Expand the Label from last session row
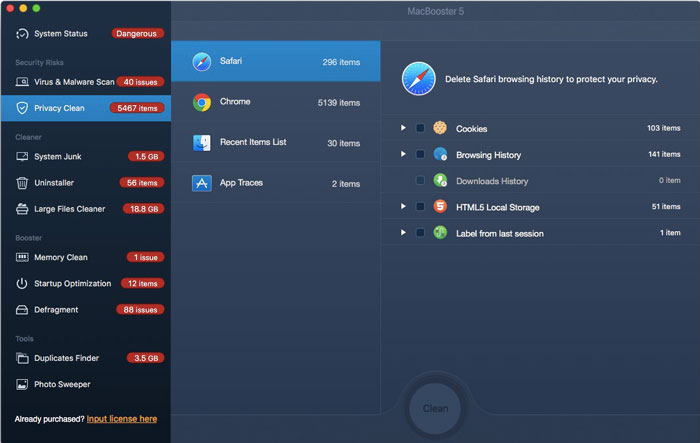This screenshot has width=700, height=443. [x=403, y=233]
